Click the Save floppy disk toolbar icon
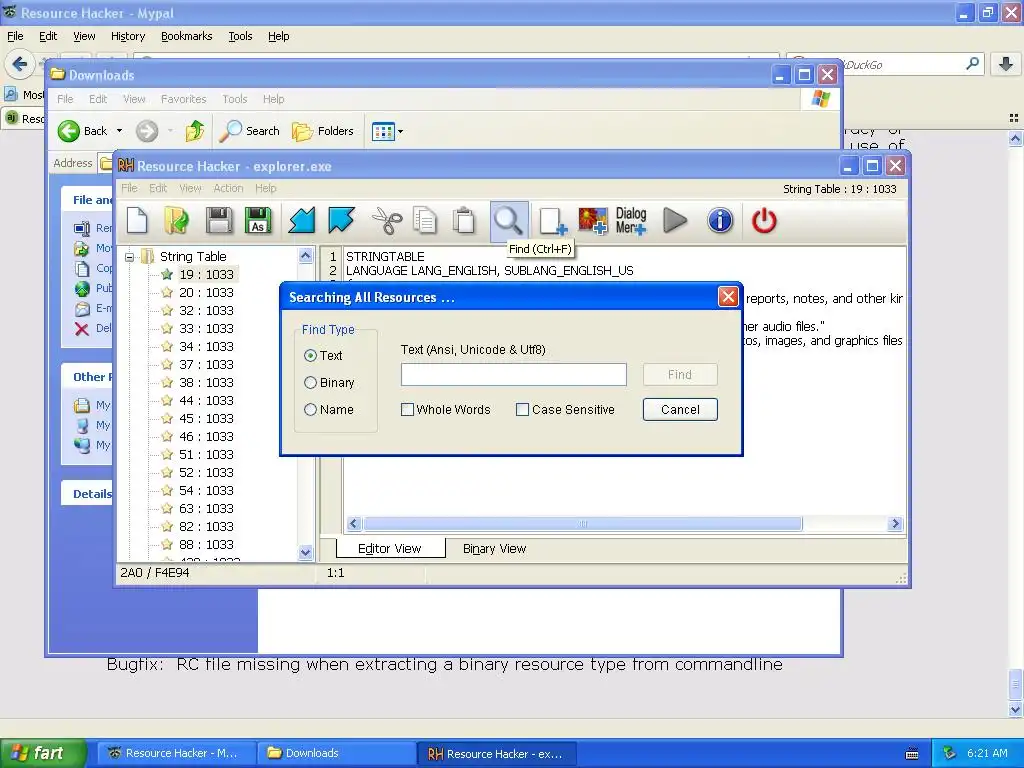 (218, 220)
